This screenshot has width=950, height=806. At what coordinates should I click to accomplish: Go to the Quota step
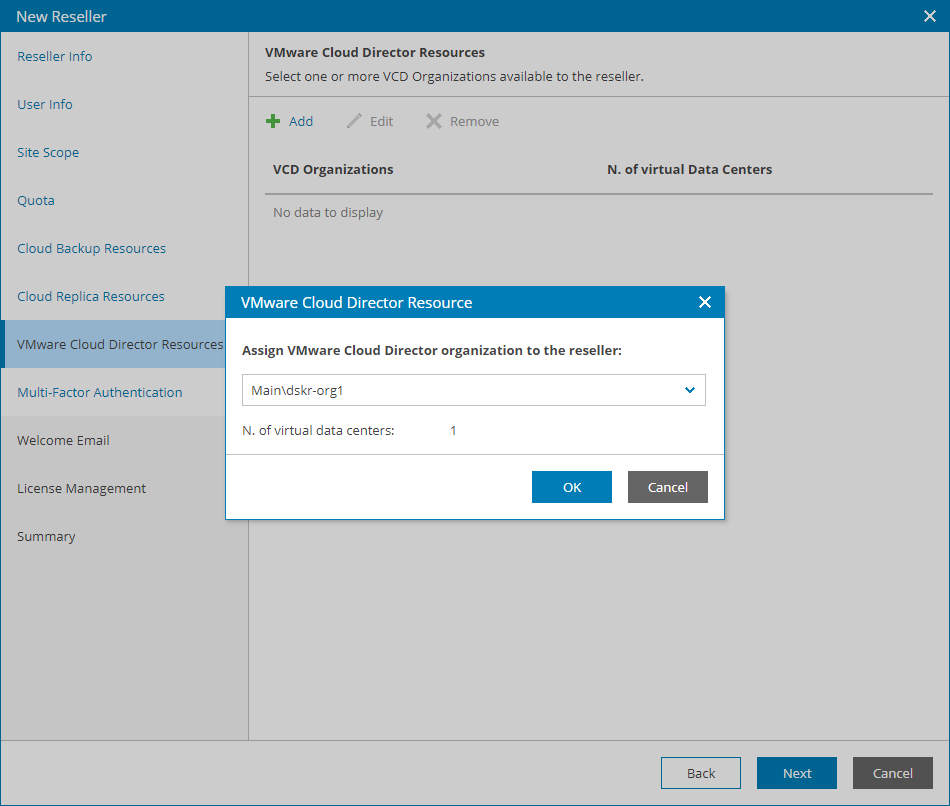(x=36, y=200)
